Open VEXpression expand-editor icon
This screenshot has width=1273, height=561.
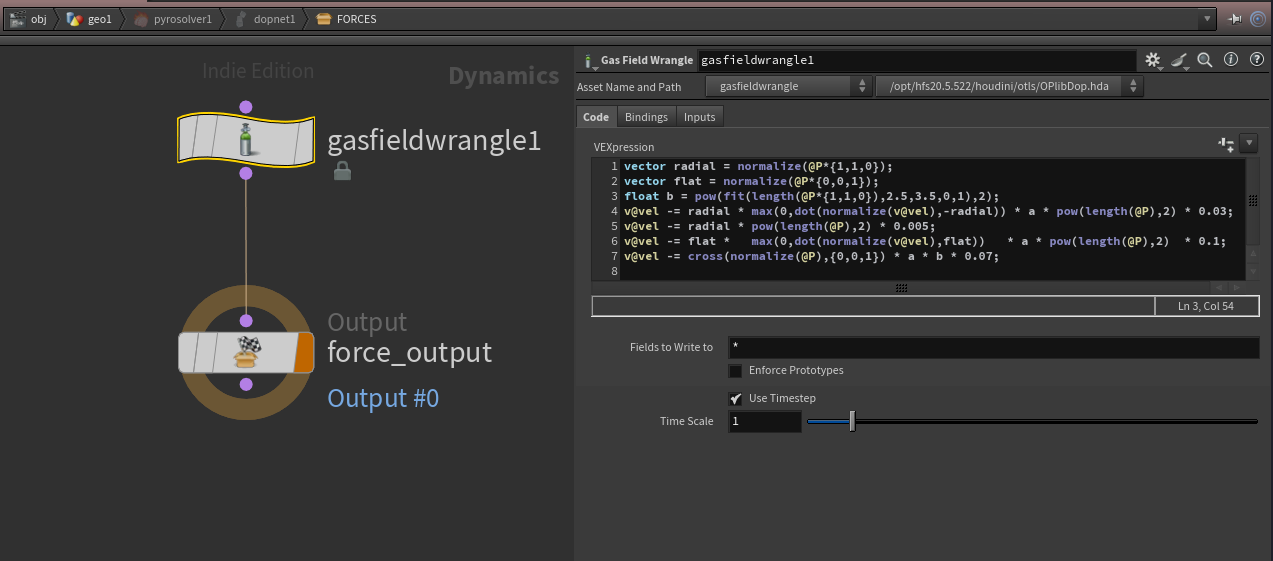coord(1225,145)
